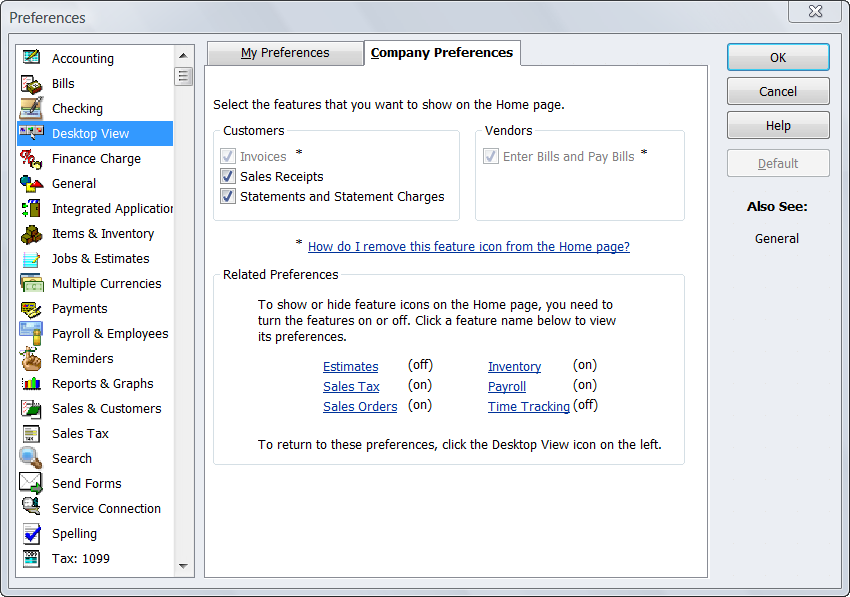Image resolution: width=850 pixels, height=597 pixels.
Task: Click the Accounting icon in the sidebar
Action: pyautogui.click(x=31, y=58)
